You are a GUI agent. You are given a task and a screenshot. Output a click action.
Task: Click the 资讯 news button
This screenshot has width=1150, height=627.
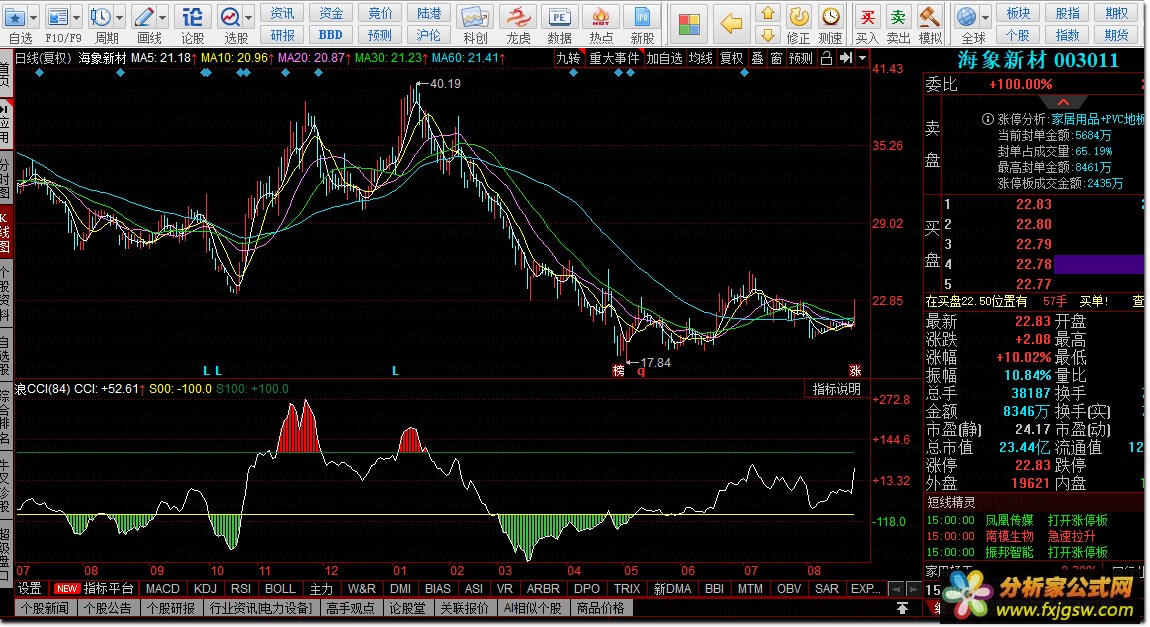coord(282,13)
